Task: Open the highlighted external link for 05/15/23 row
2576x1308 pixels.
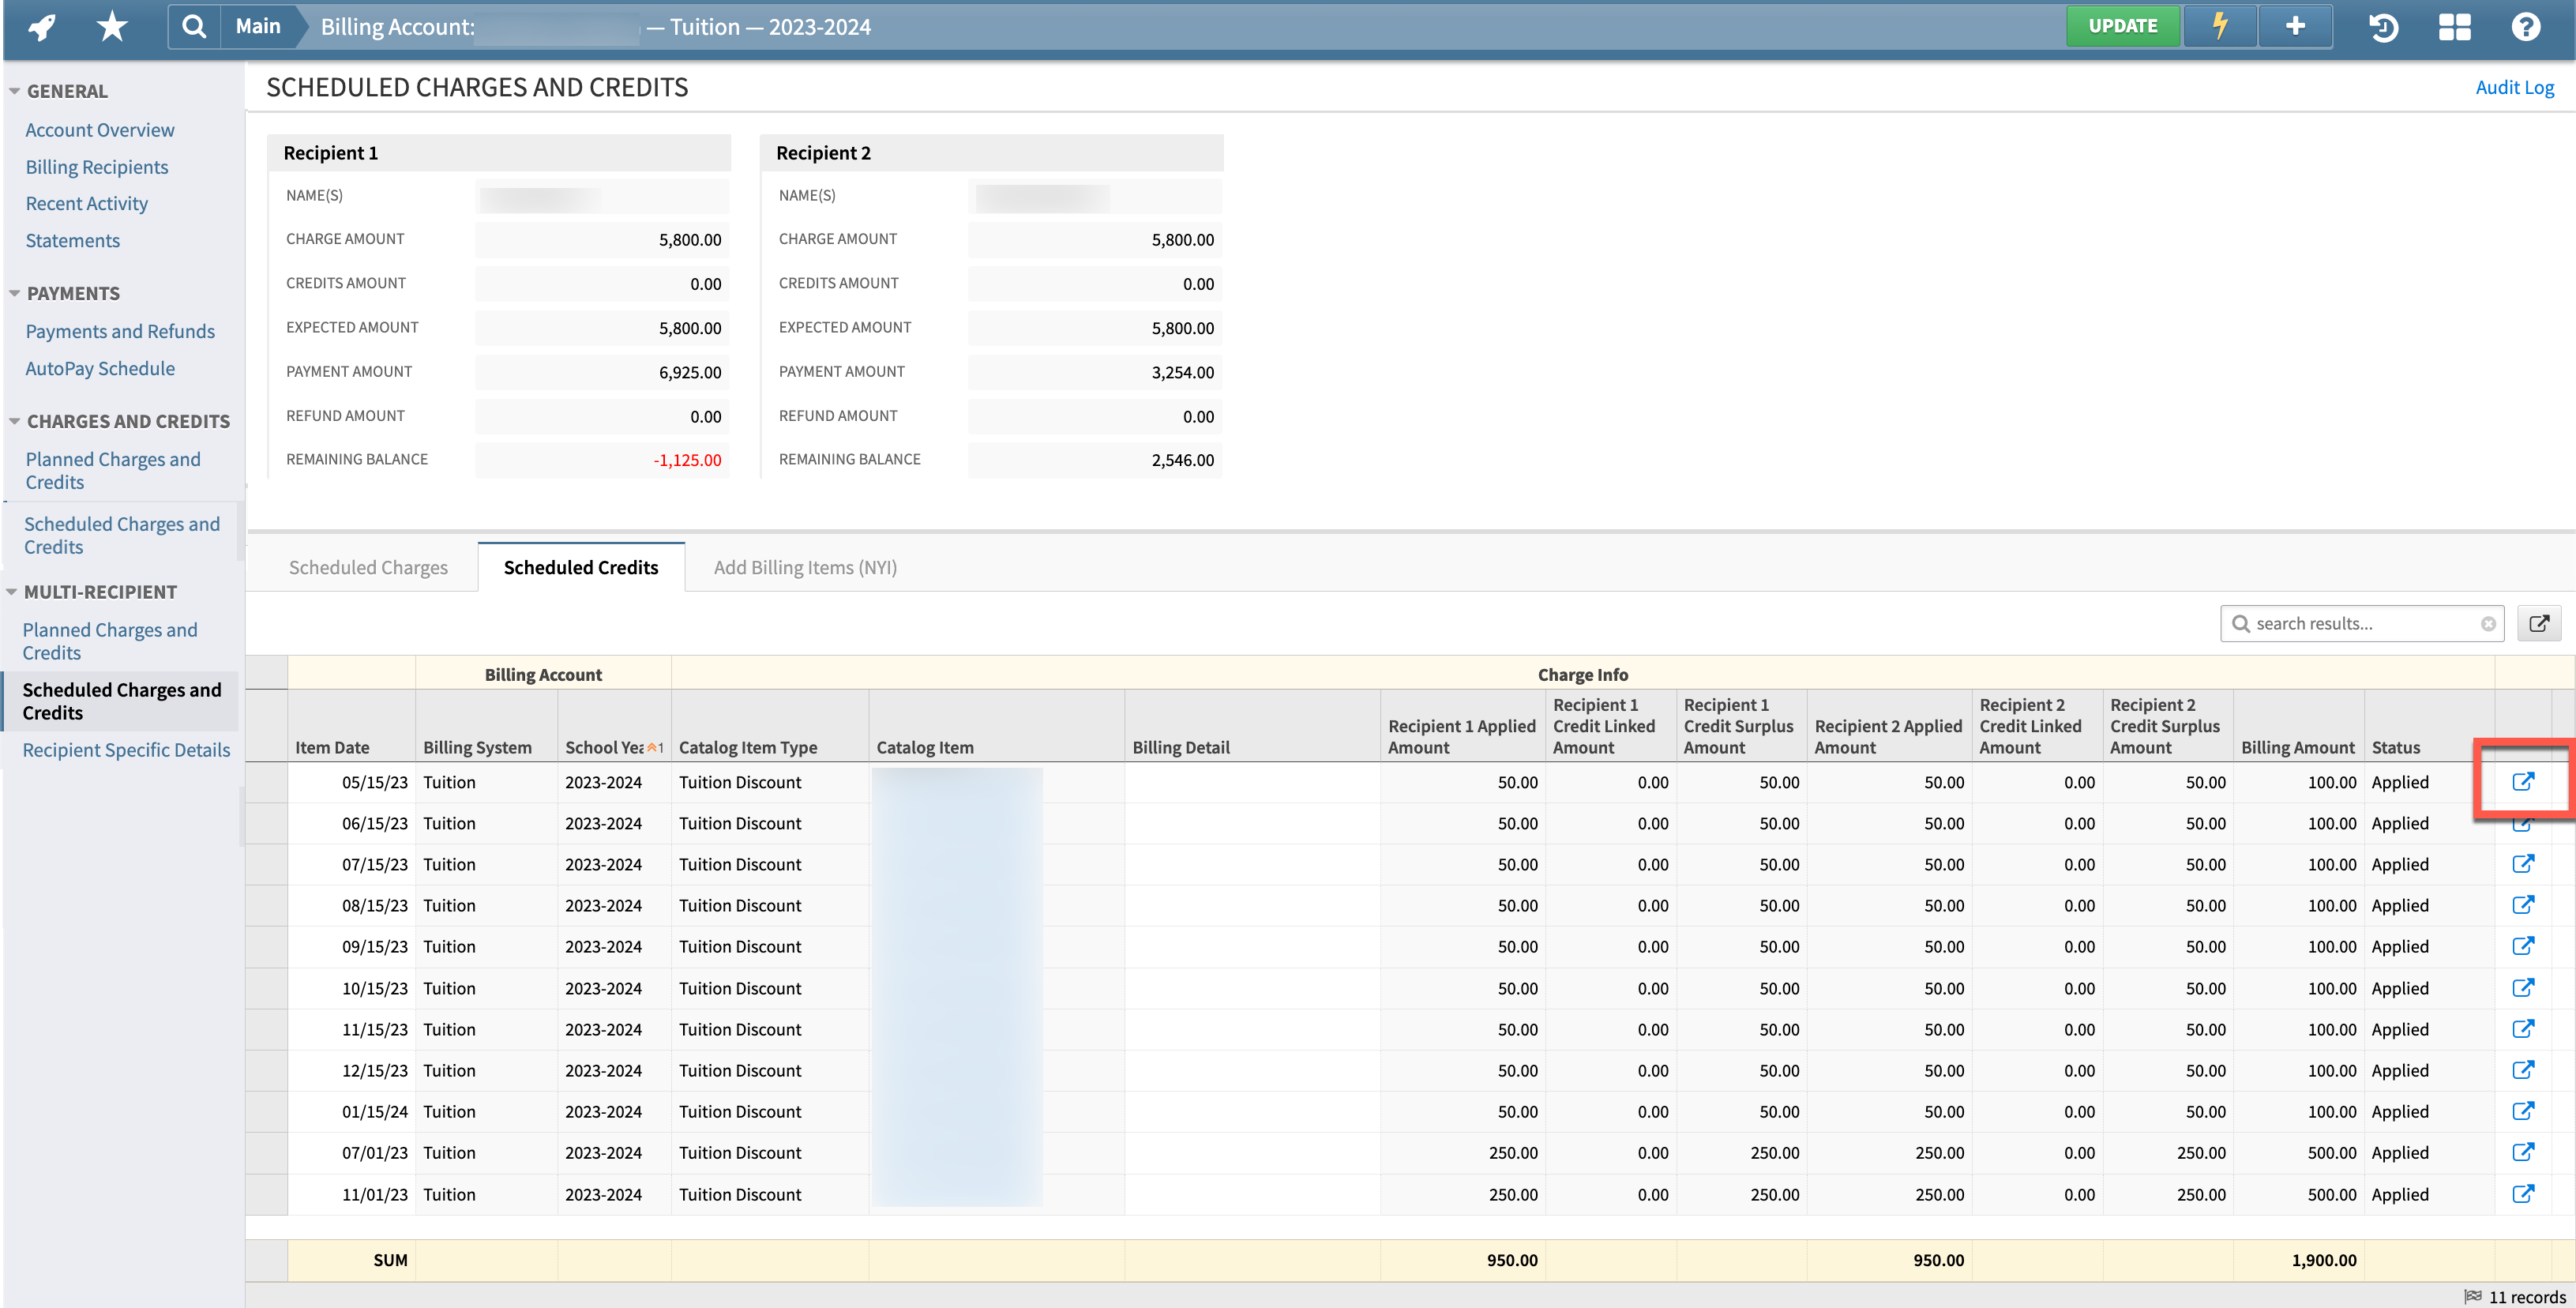Action: pos(2523,782)
